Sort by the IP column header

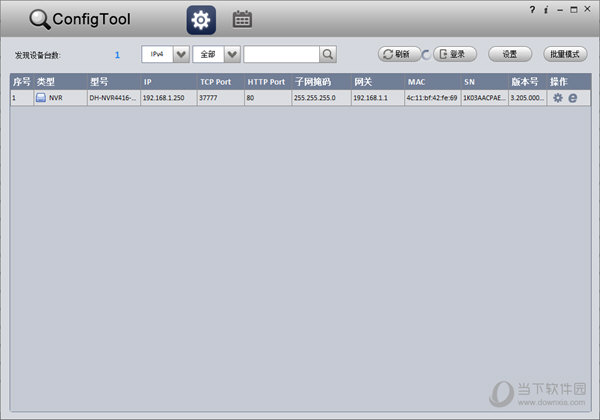click(169, 82)
